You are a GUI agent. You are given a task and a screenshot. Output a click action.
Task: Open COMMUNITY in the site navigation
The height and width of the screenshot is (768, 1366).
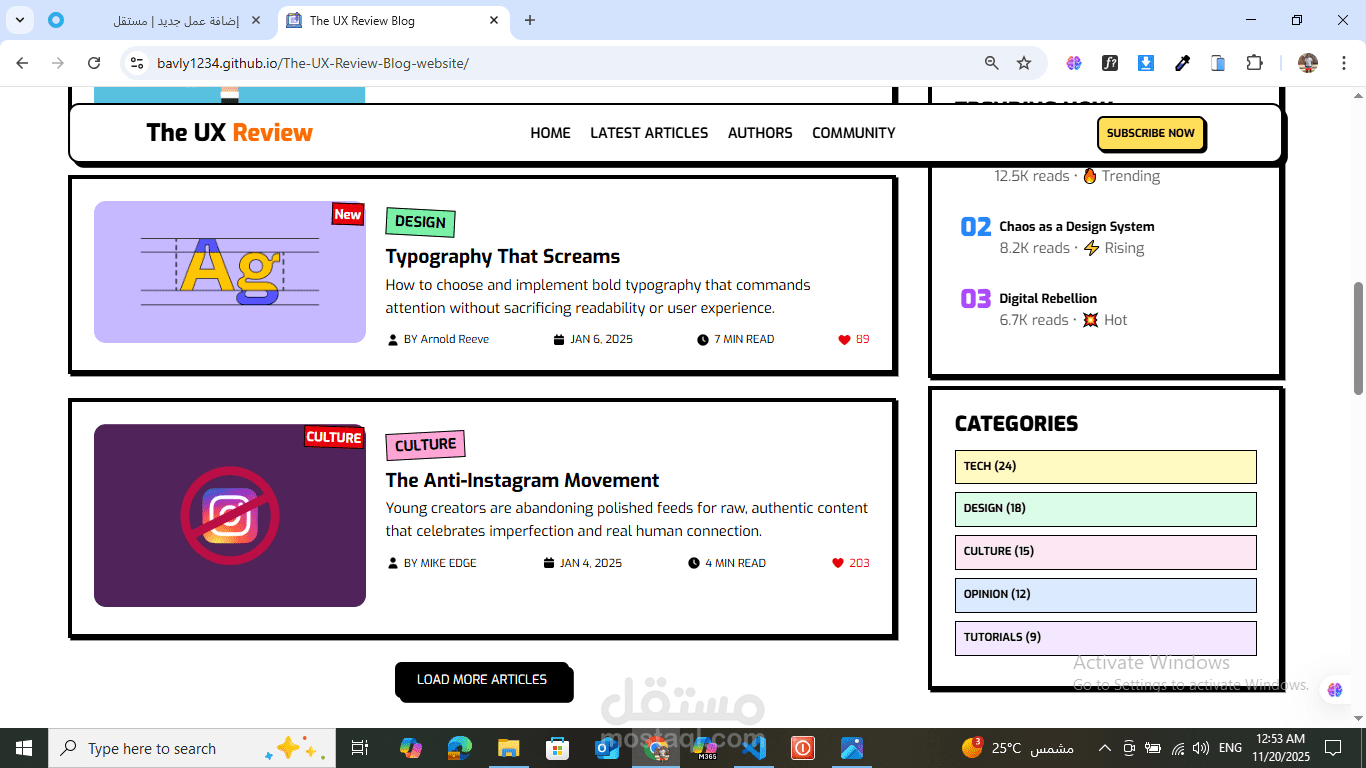pyautogui.click(x=853, y=133)
